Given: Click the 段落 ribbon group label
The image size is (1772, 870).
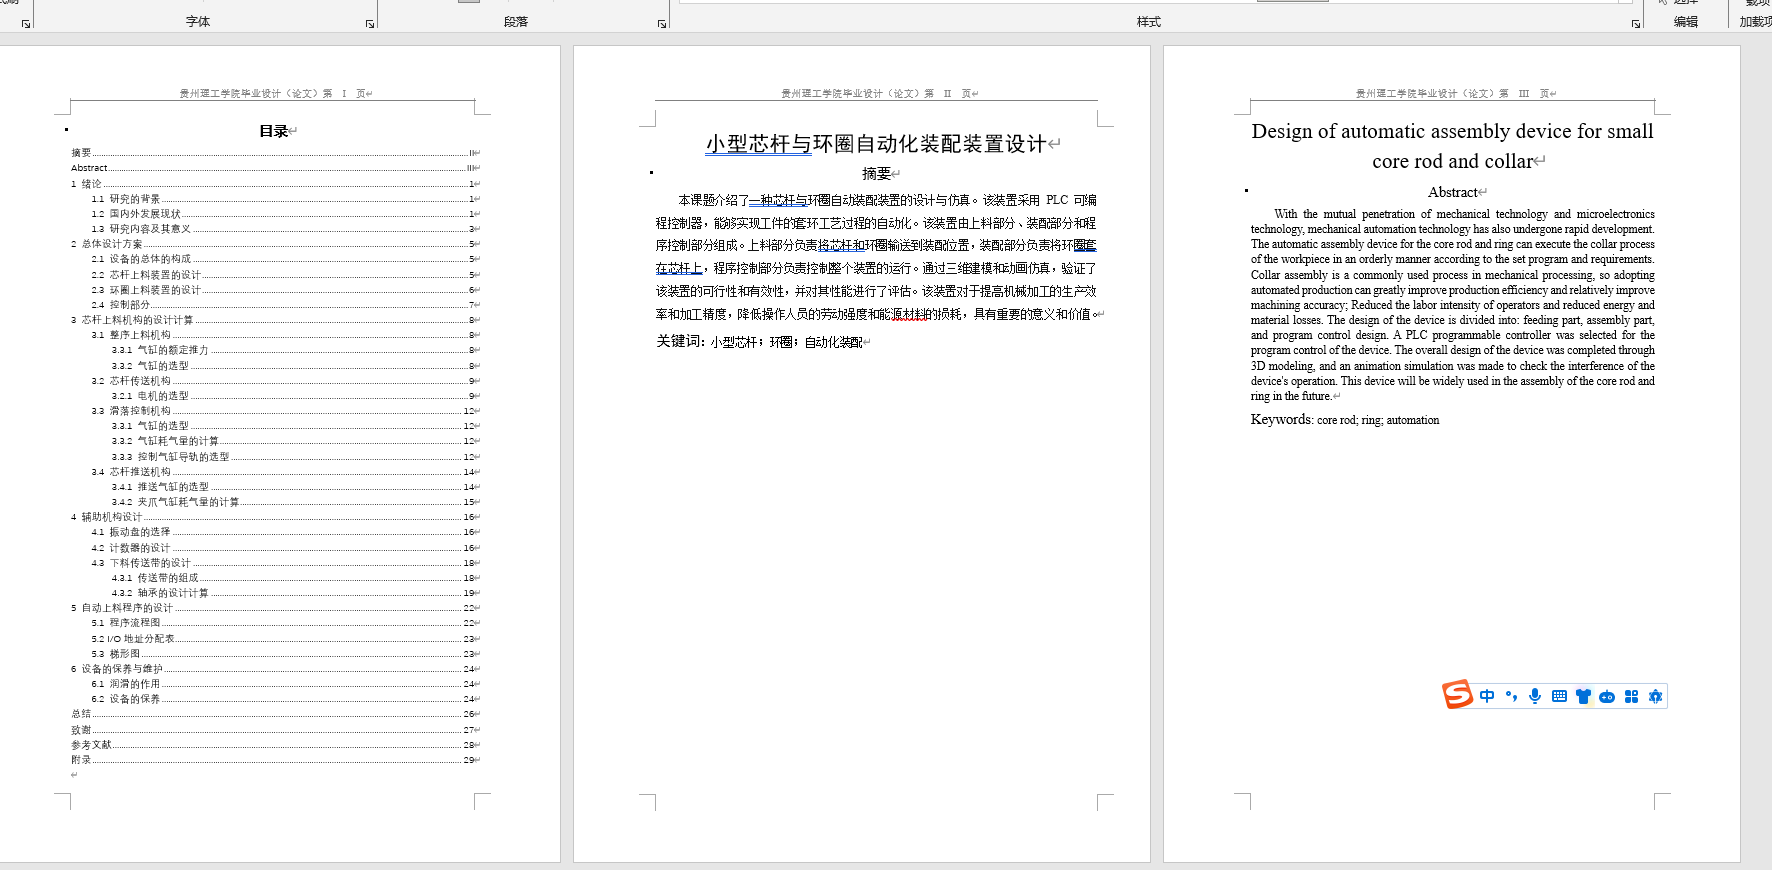Looking at the screenshot, I should pos(516,21).
